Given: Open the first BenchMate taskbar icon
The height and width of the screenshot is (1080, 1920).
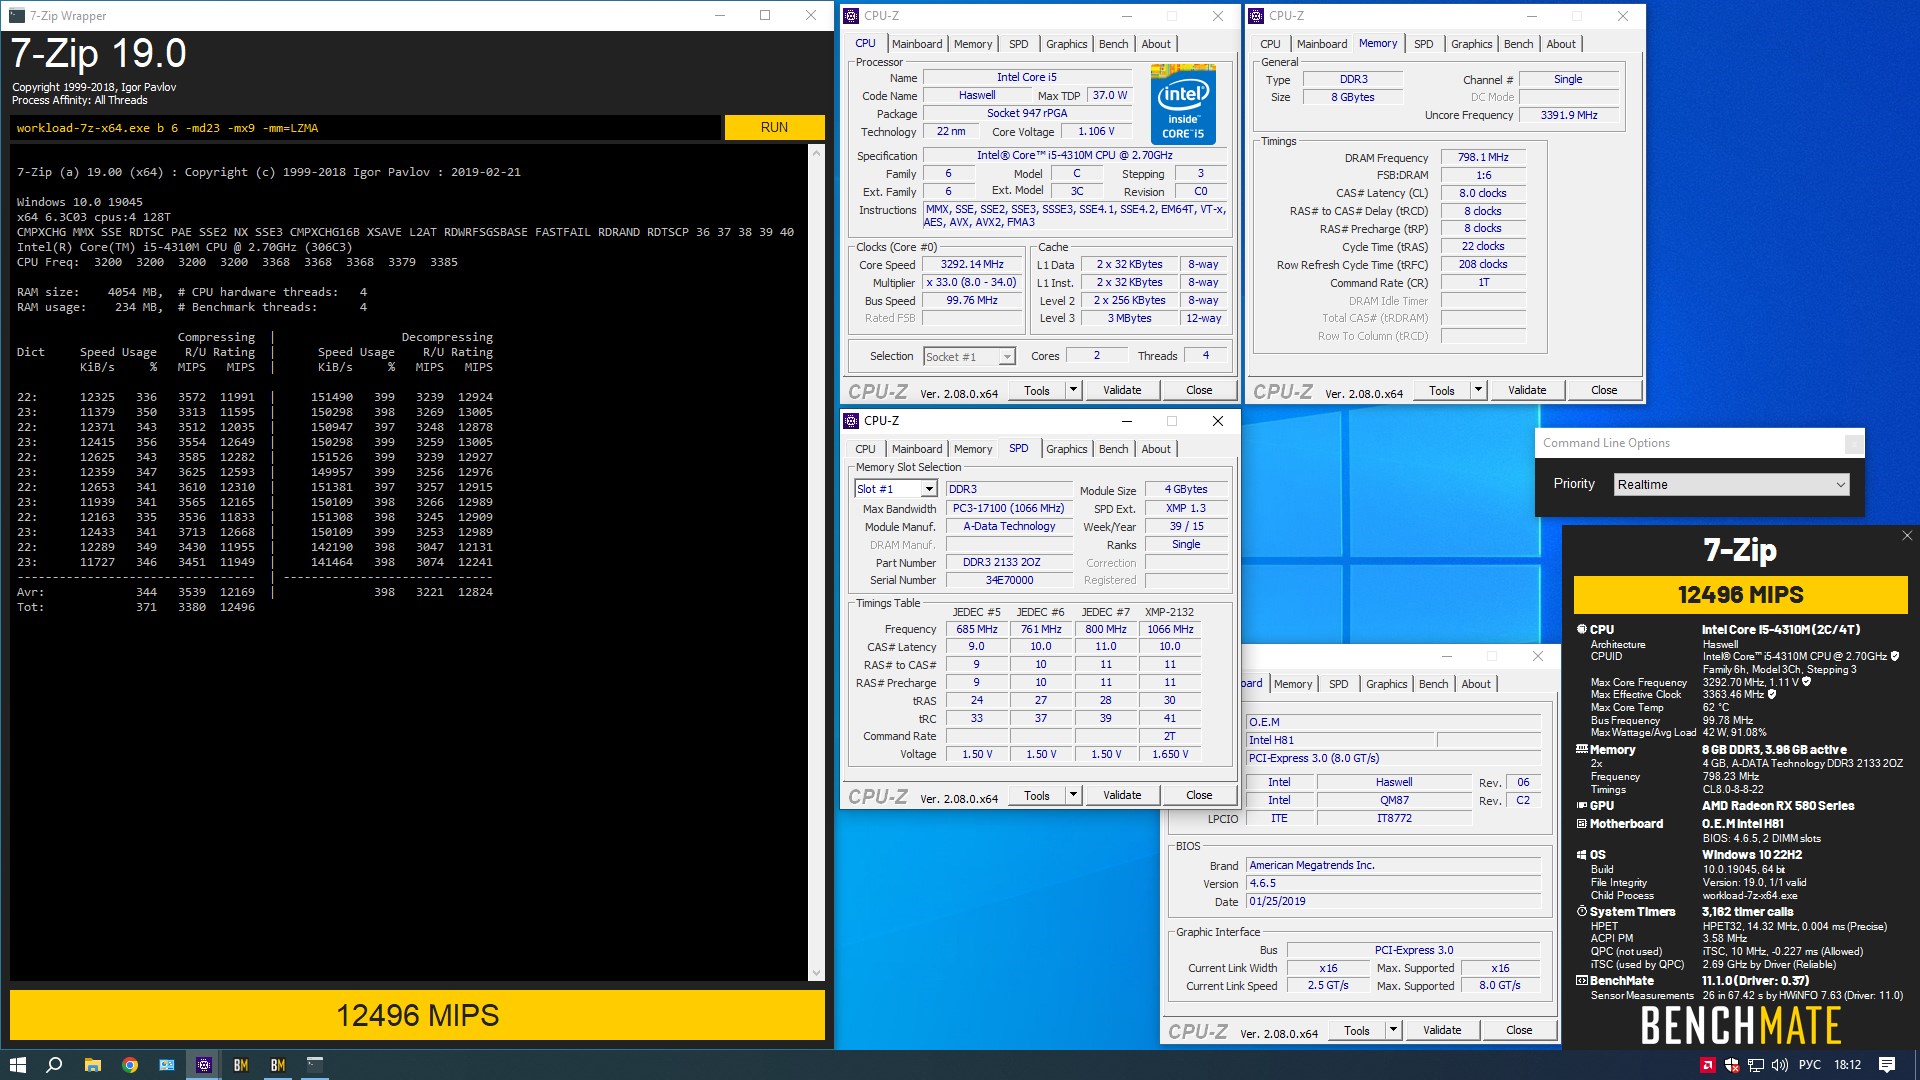Looking at the screenshot, I should (x=241, y=1065).
